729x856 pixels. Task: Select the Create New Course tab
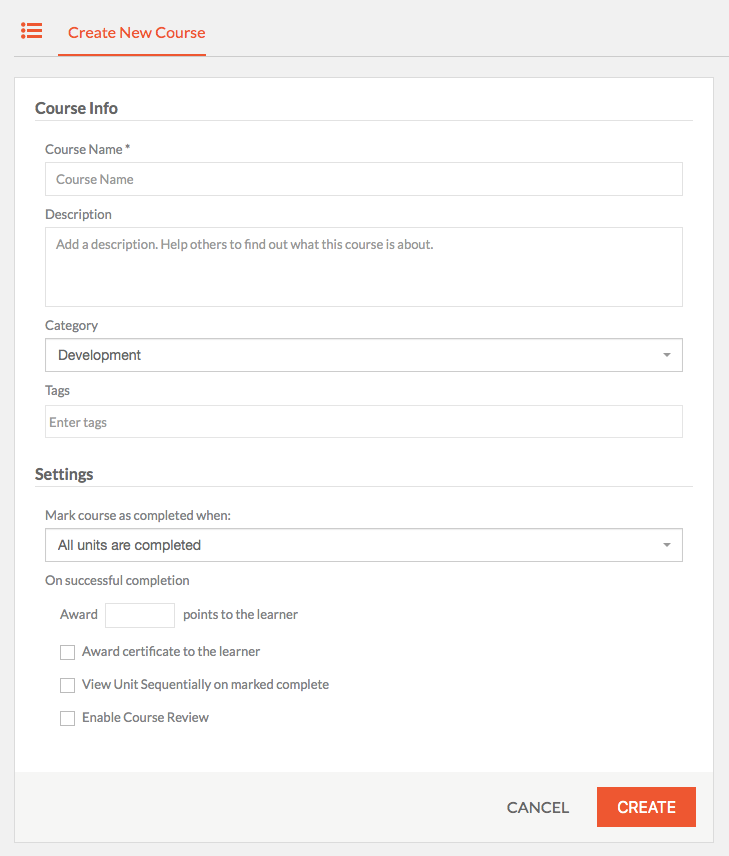[137, 33]
